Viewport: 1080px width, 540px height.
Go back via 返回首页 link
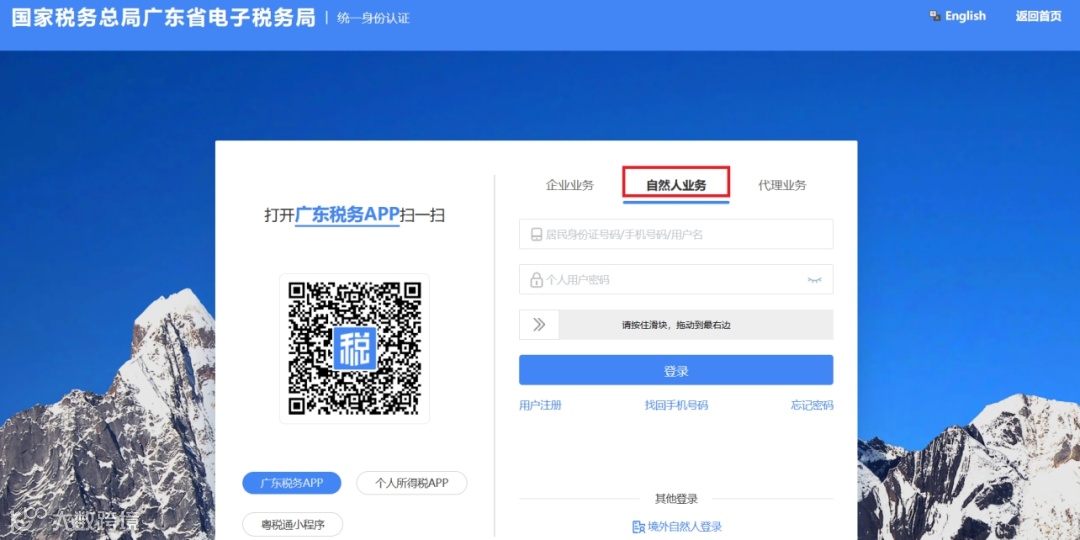pos(1039,17)
